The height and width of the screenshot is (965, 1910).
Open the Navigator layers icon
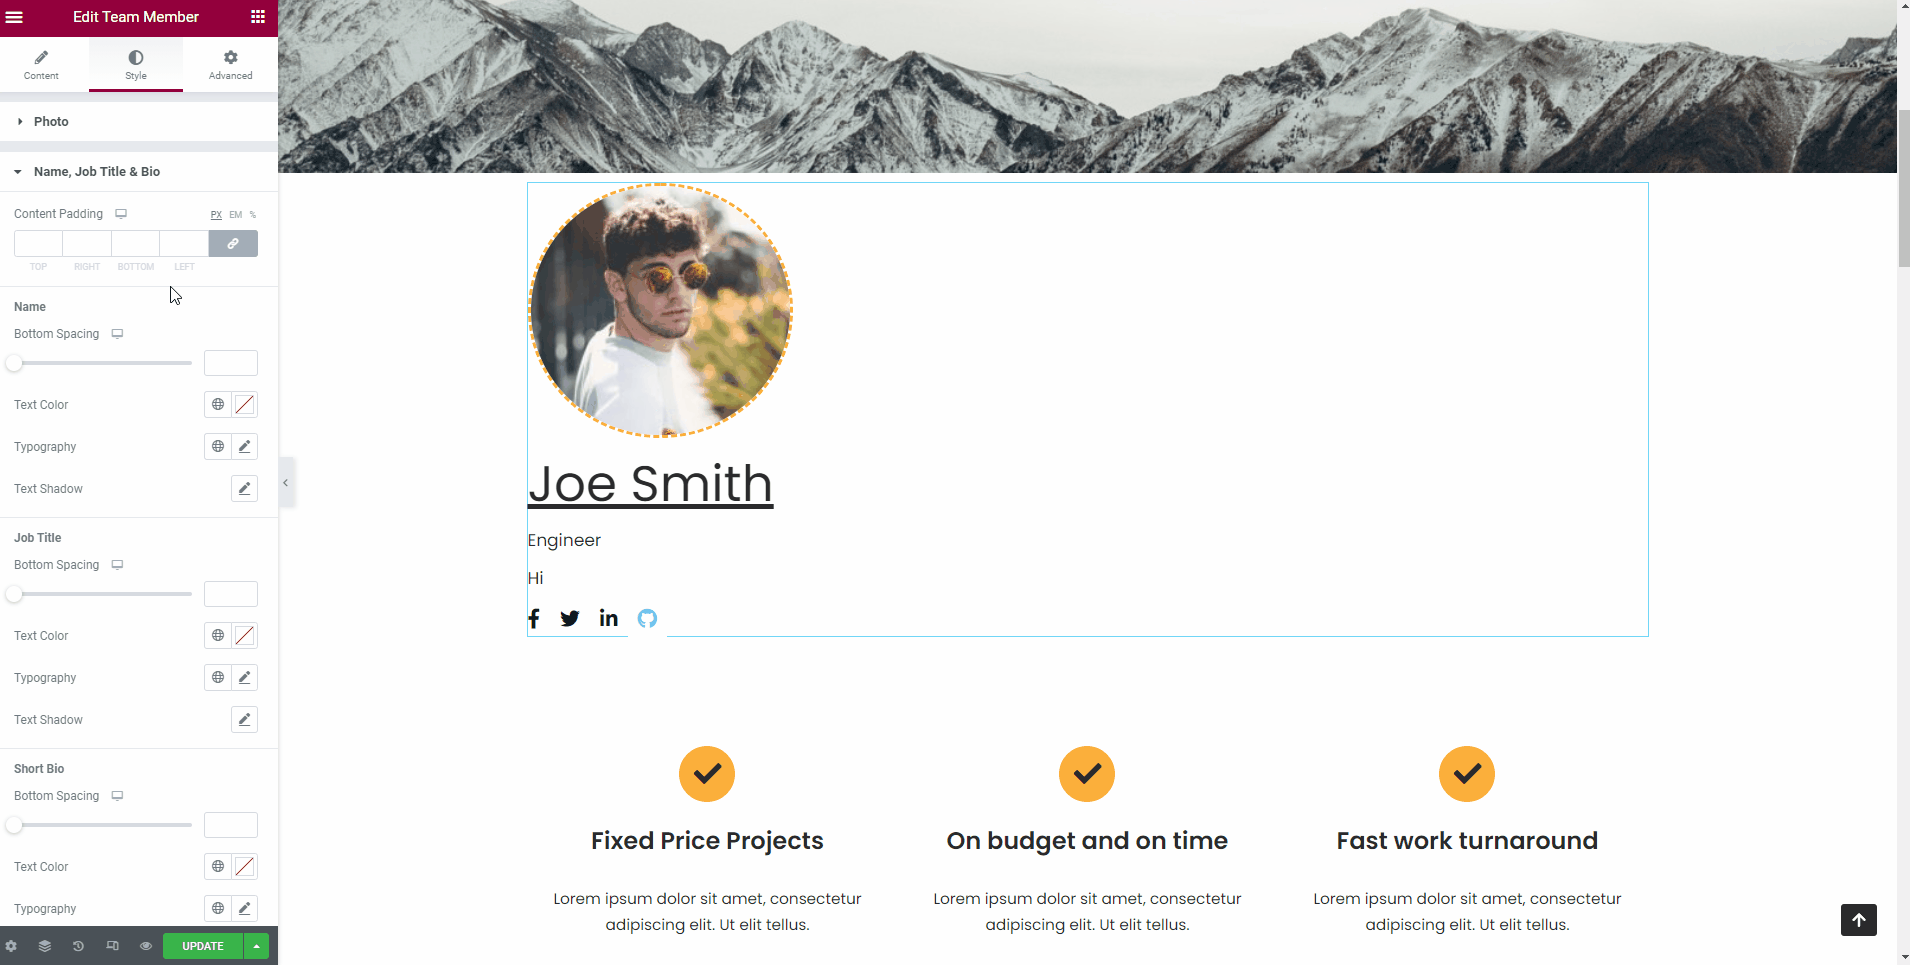click(x=45, y=946)
